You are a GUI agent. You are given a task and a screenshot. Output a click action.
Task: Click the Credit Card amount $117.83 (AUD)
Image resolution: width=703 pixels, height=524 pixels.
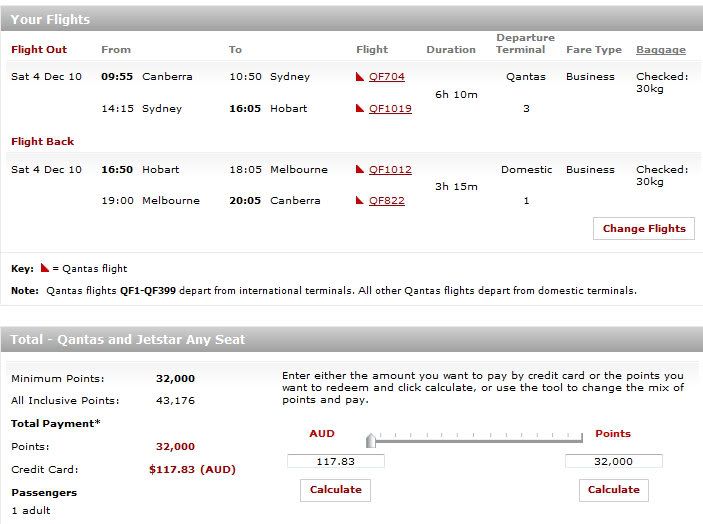[x=192, y=469]
